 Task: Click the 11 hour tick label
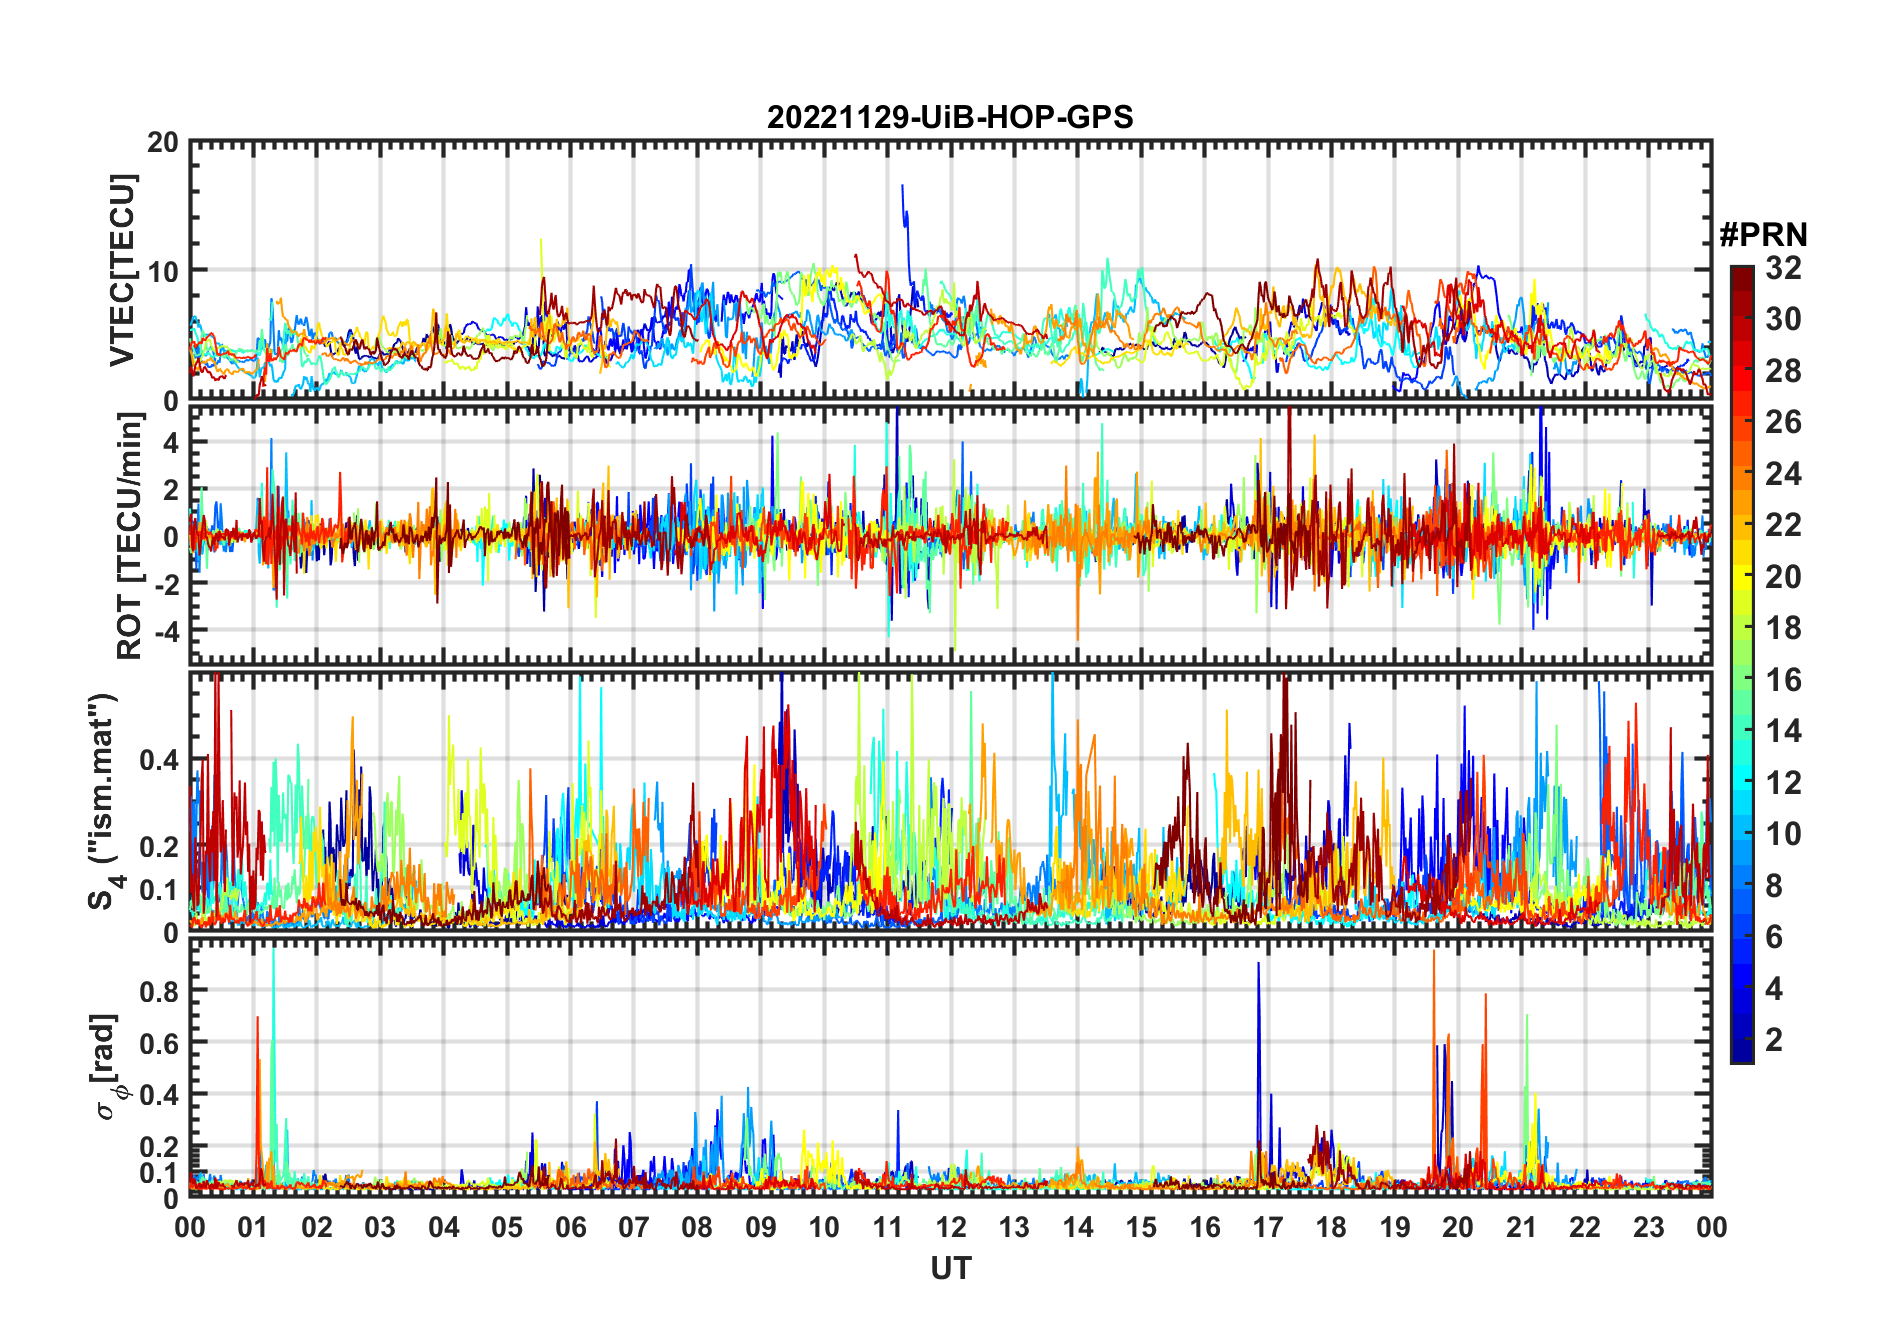888,1227
